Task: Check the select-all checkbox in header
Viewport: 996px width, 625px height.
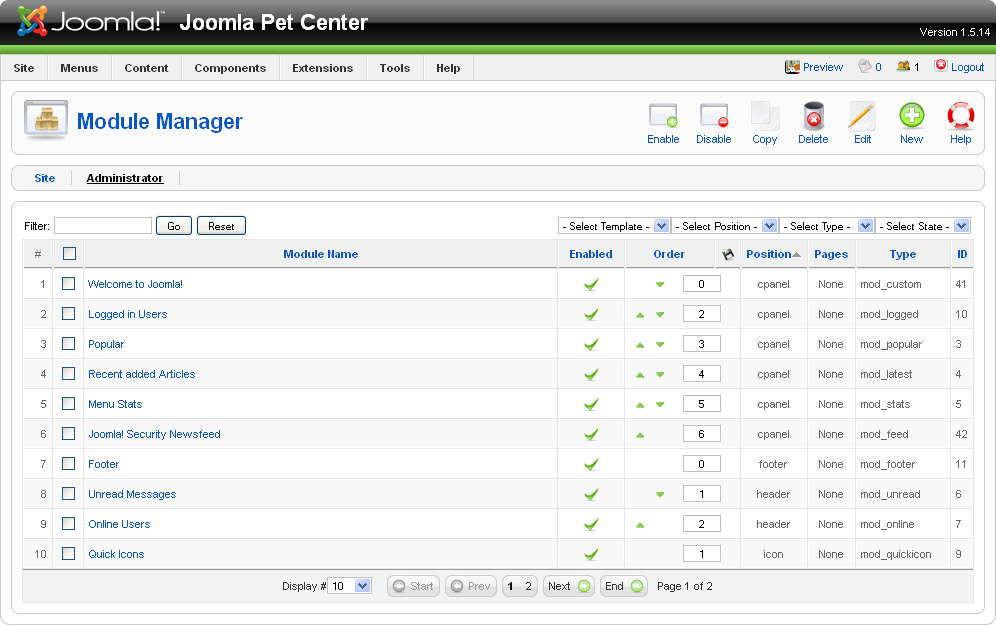Action: (69, 253)
